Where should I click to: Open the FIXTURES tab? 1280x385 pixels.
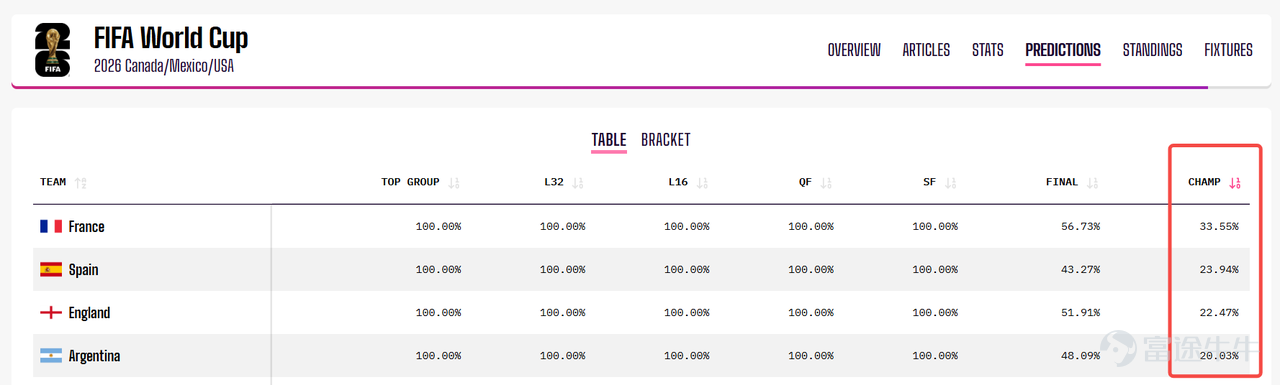pos(1228,50)
